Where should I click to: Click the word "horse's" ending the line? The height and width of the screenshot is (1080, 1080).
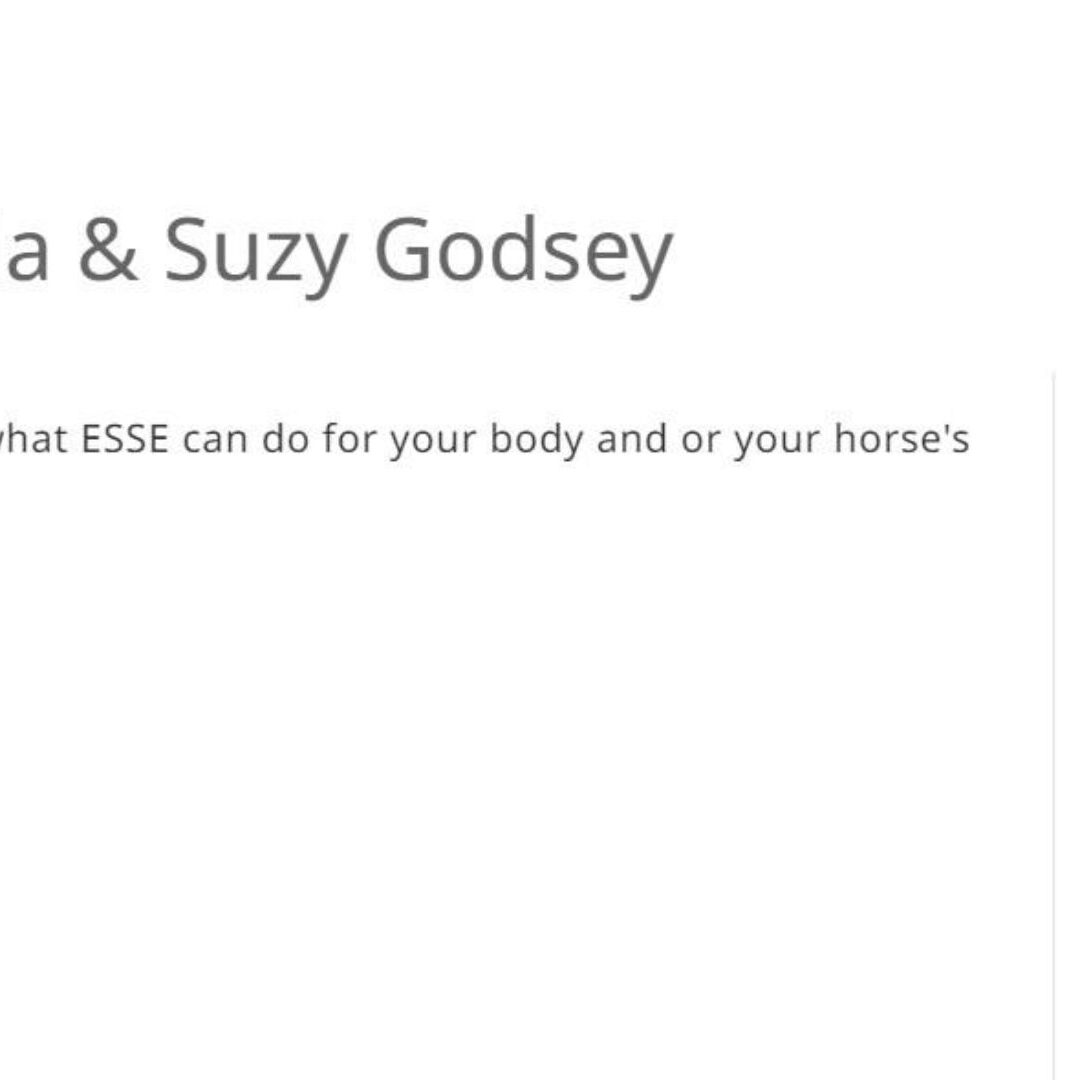[x=901, y=440]
